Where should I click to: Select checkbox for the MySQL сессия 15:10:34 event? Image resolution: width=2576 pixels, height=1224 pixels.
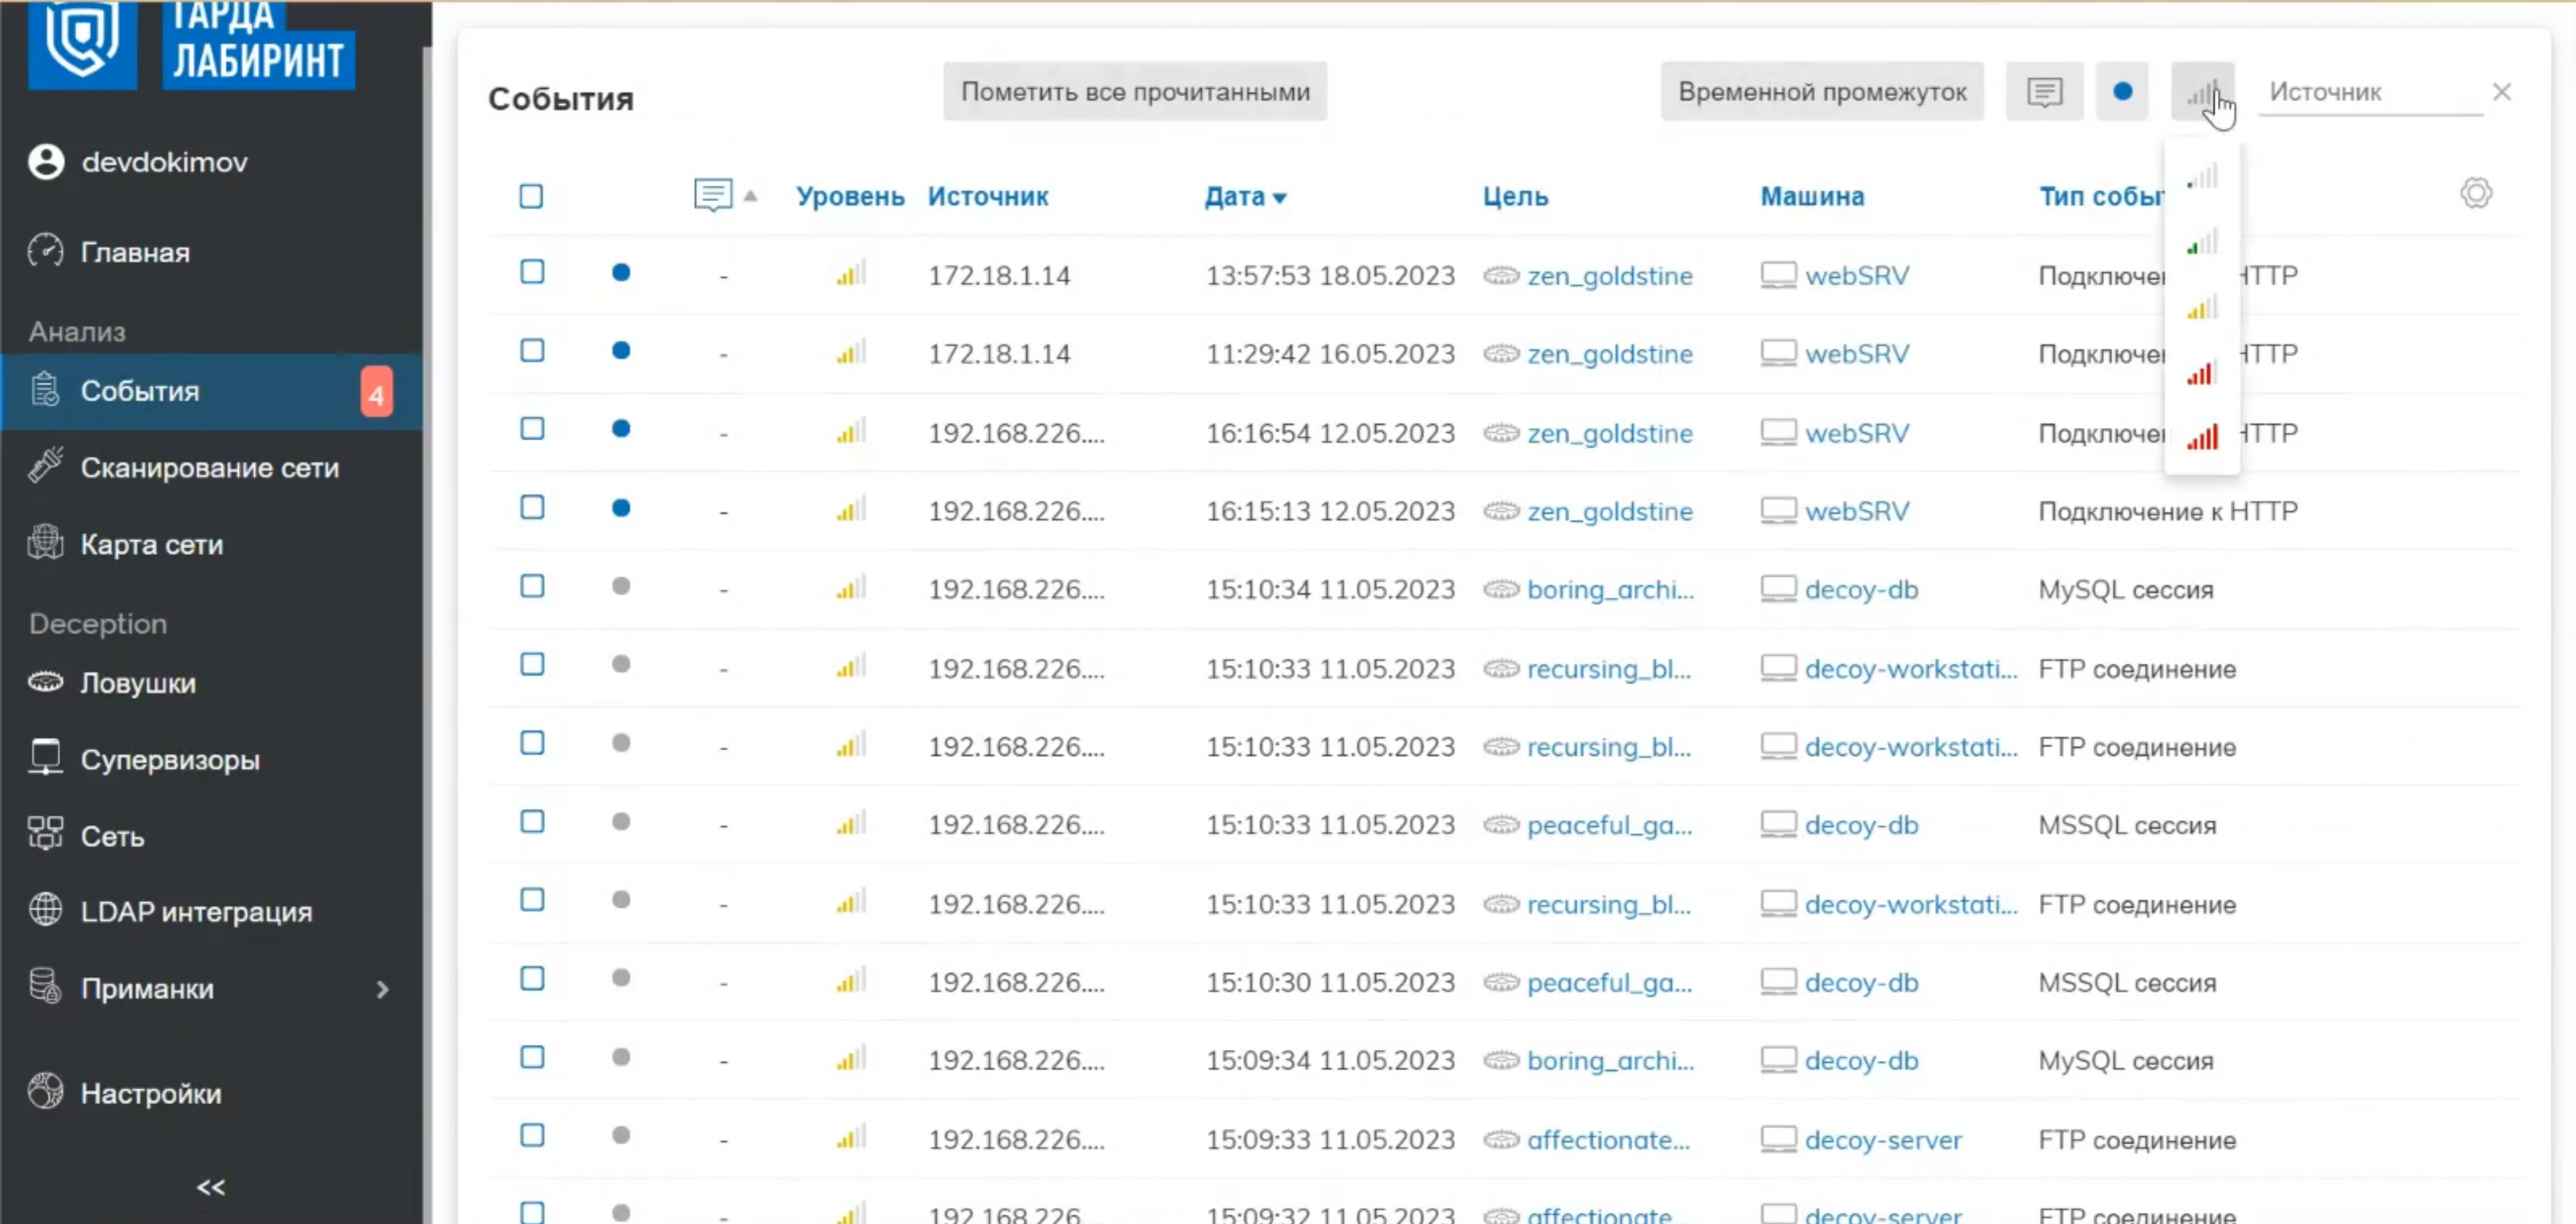[532, 586]
